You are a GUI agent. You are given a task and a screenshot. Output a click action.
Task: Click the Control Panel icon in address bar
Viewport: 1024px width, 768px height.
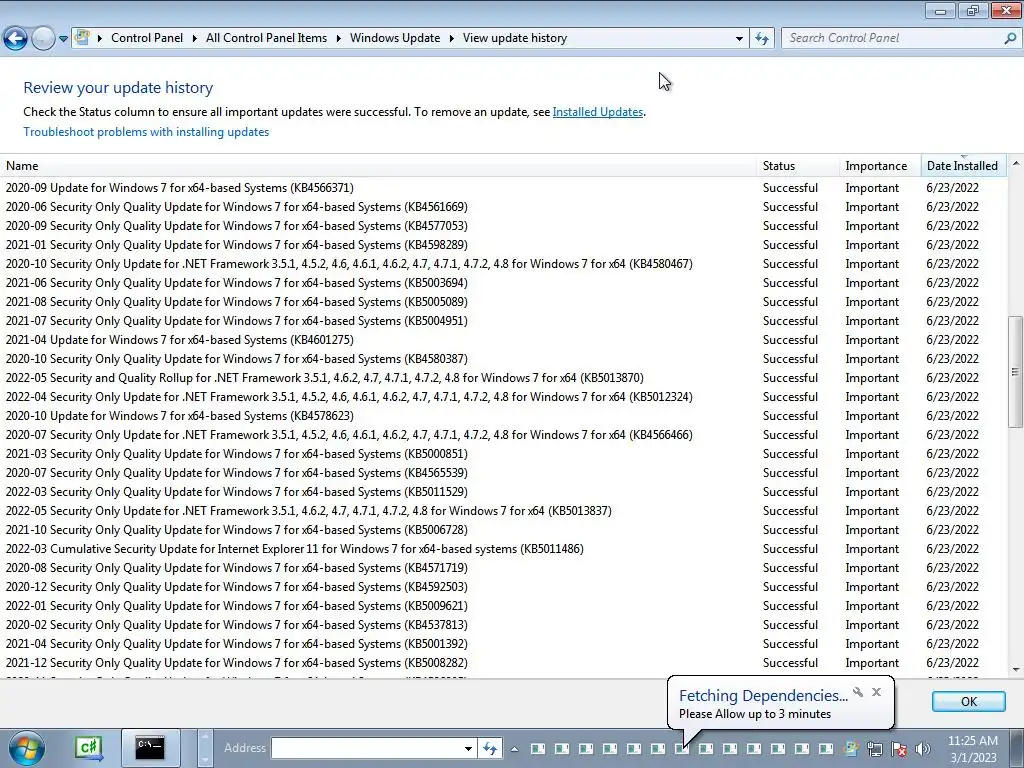[82, 37]
